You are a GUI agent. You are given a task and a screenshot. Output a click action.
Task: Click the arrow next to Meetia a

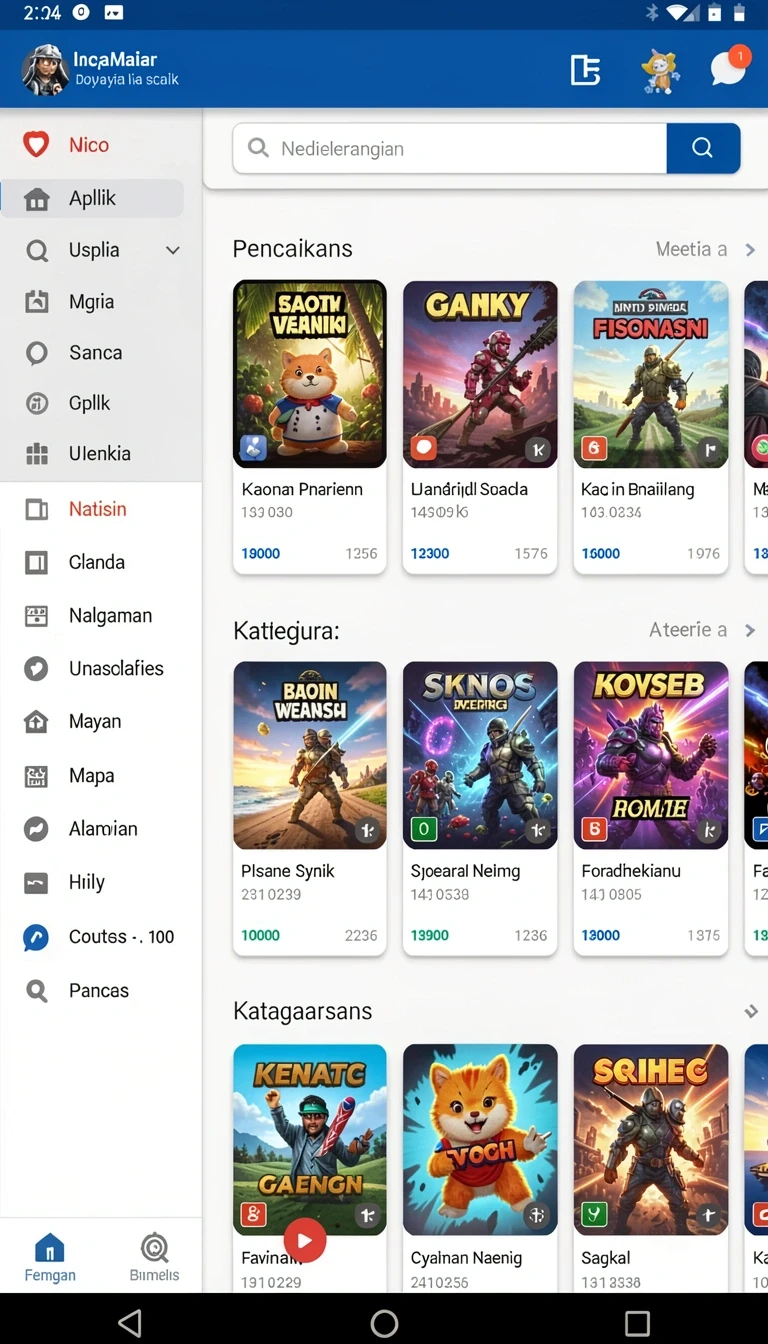750,250
